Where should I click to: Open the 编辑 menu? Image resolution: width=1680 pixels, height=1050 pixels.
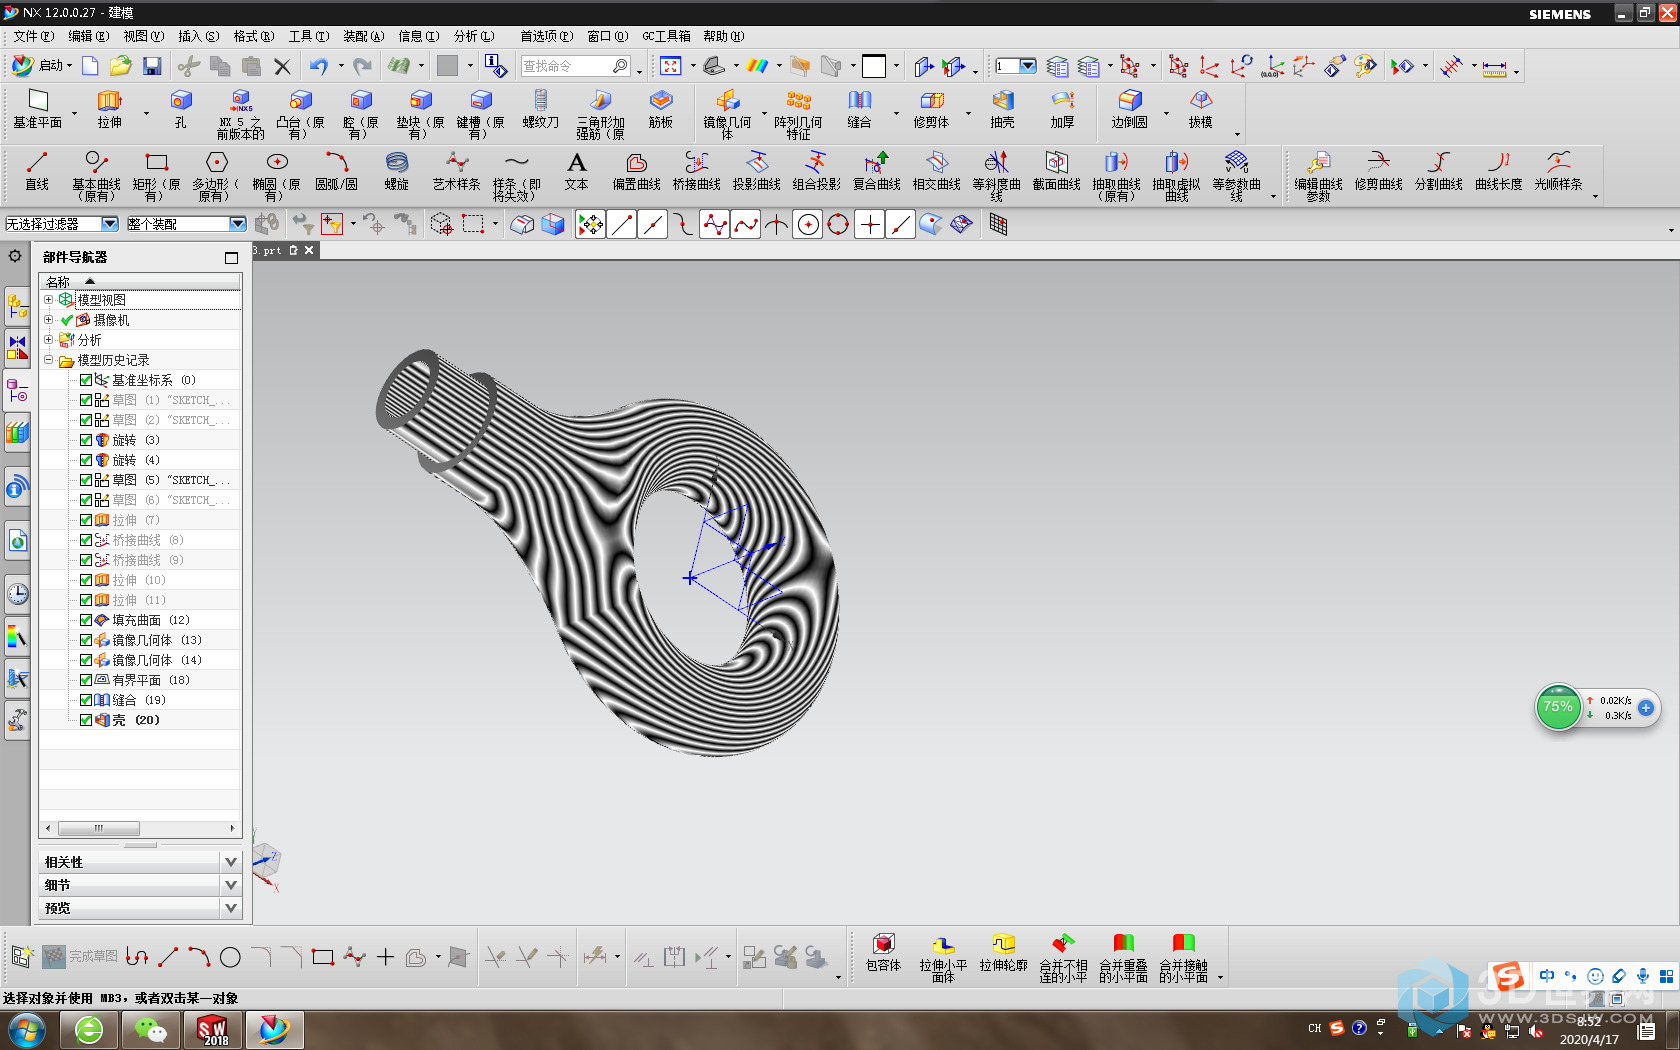coord(89,36)
